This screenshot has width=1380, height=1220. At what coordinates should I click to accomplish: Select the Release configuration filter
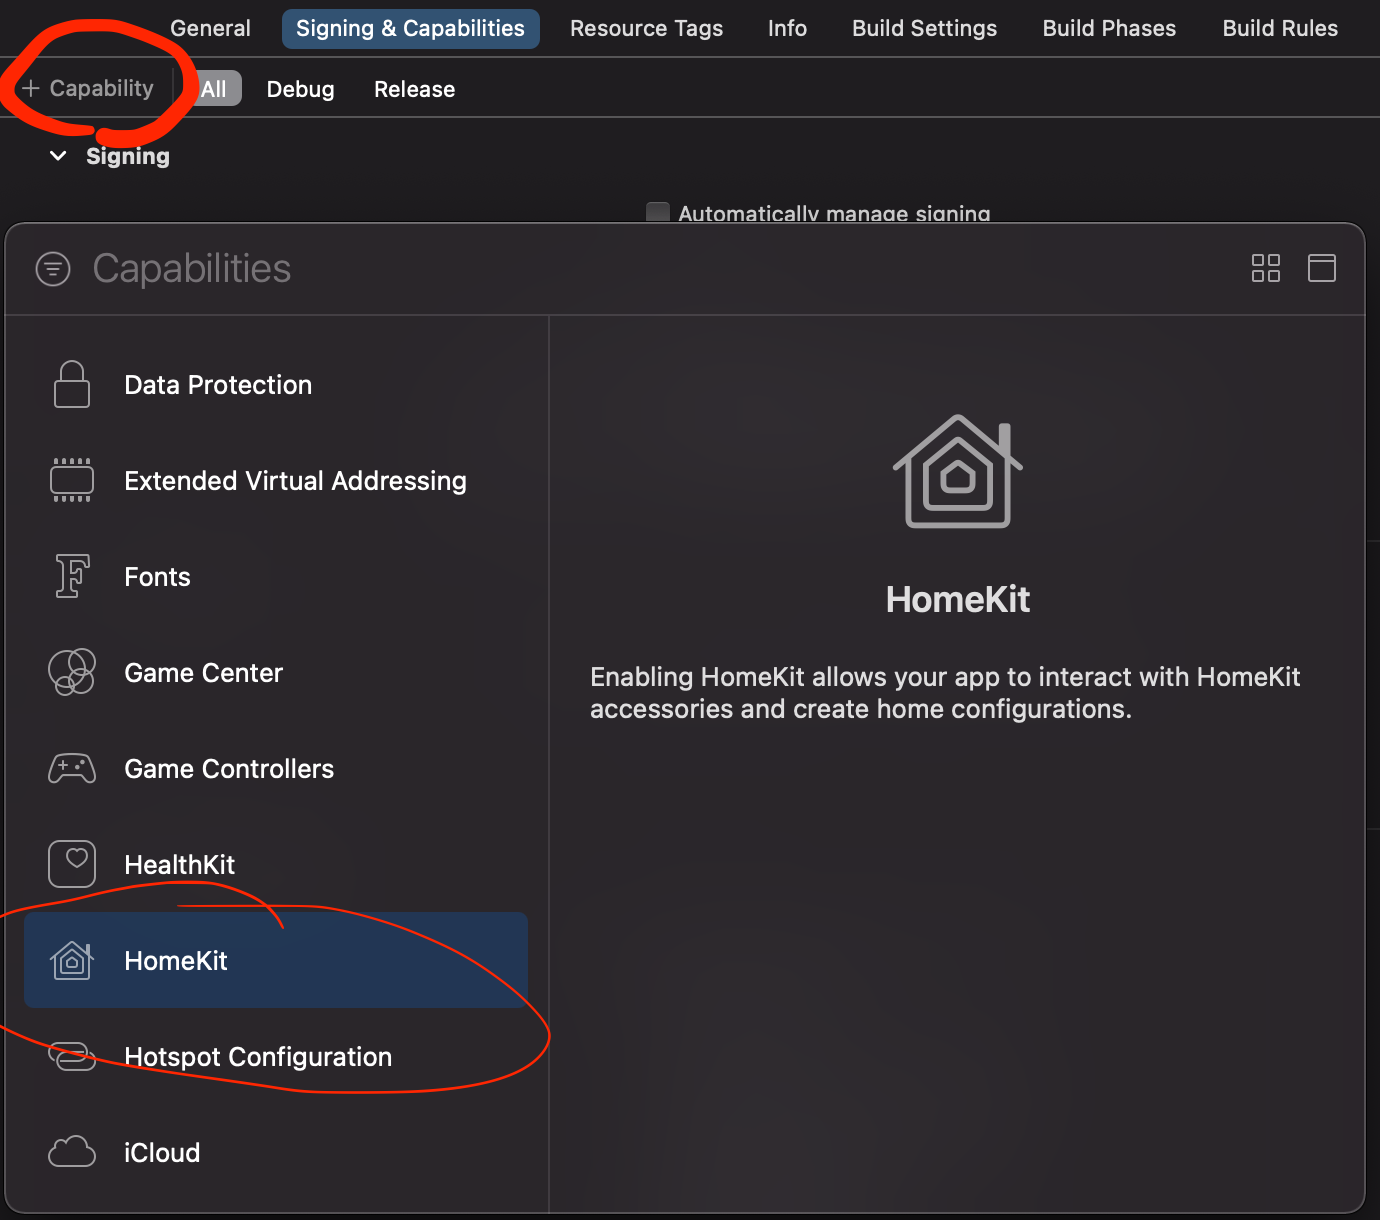[x=414, y=89]
